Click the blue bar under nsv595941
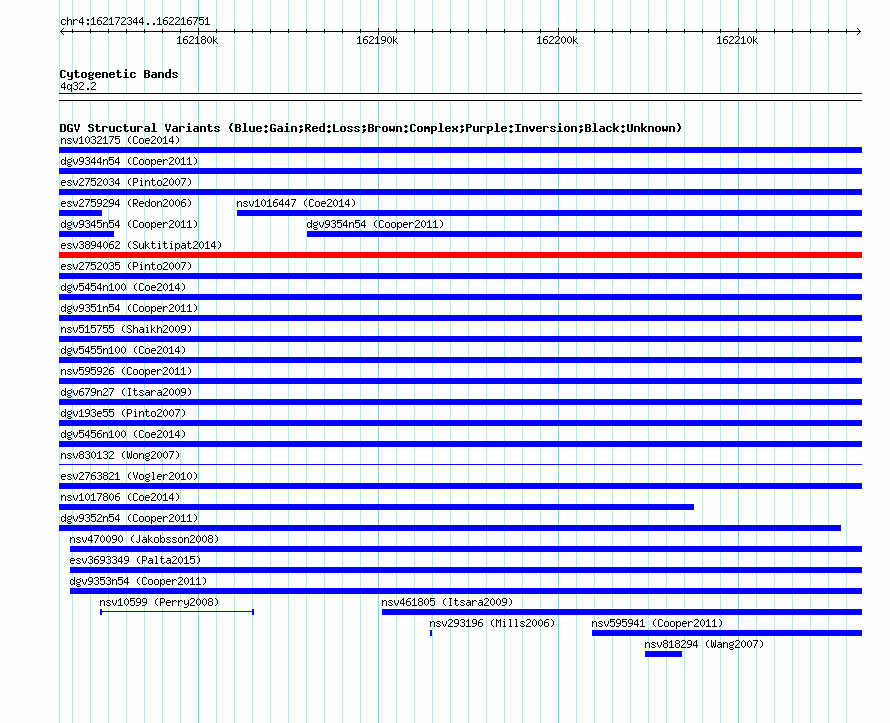 pyautogui.click(x=727, y=633)
